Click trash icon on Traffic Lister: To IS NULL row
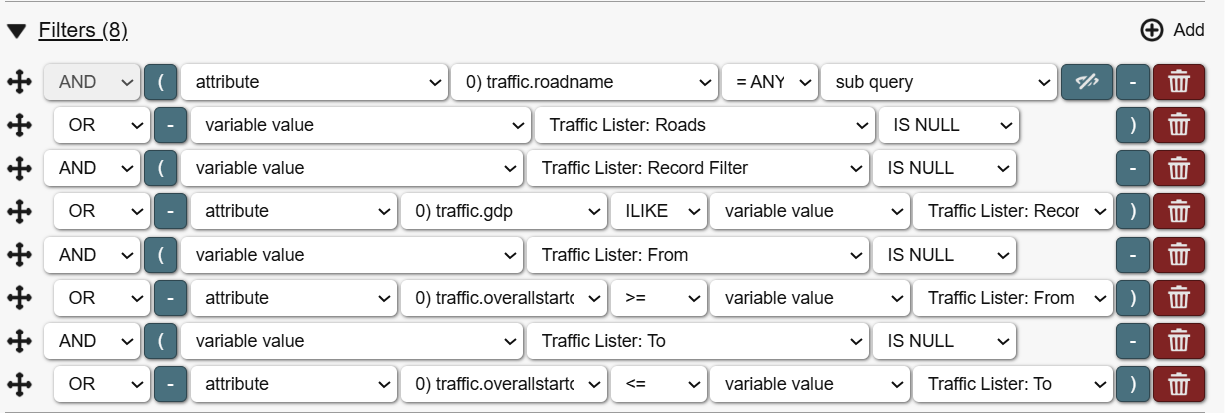The image size is (1225, 413). 1179,341
